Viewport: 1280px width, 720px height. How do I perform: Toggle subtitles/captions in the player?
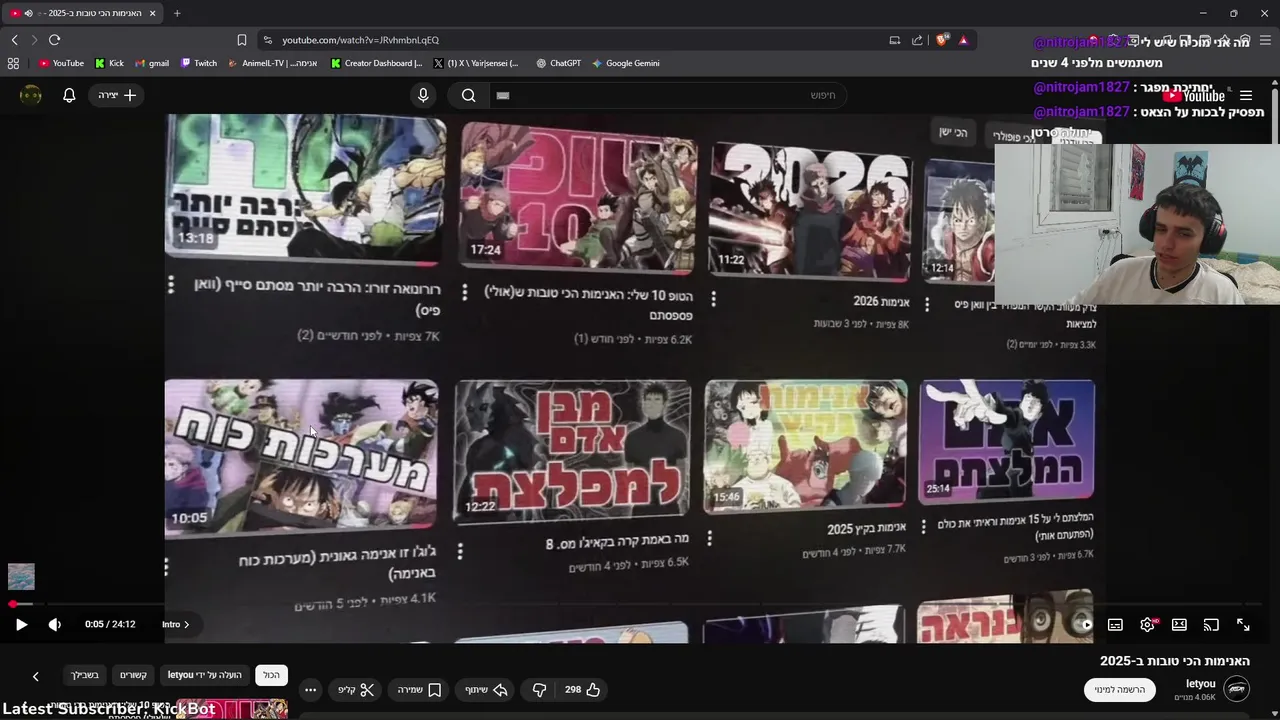[1115, 624]
